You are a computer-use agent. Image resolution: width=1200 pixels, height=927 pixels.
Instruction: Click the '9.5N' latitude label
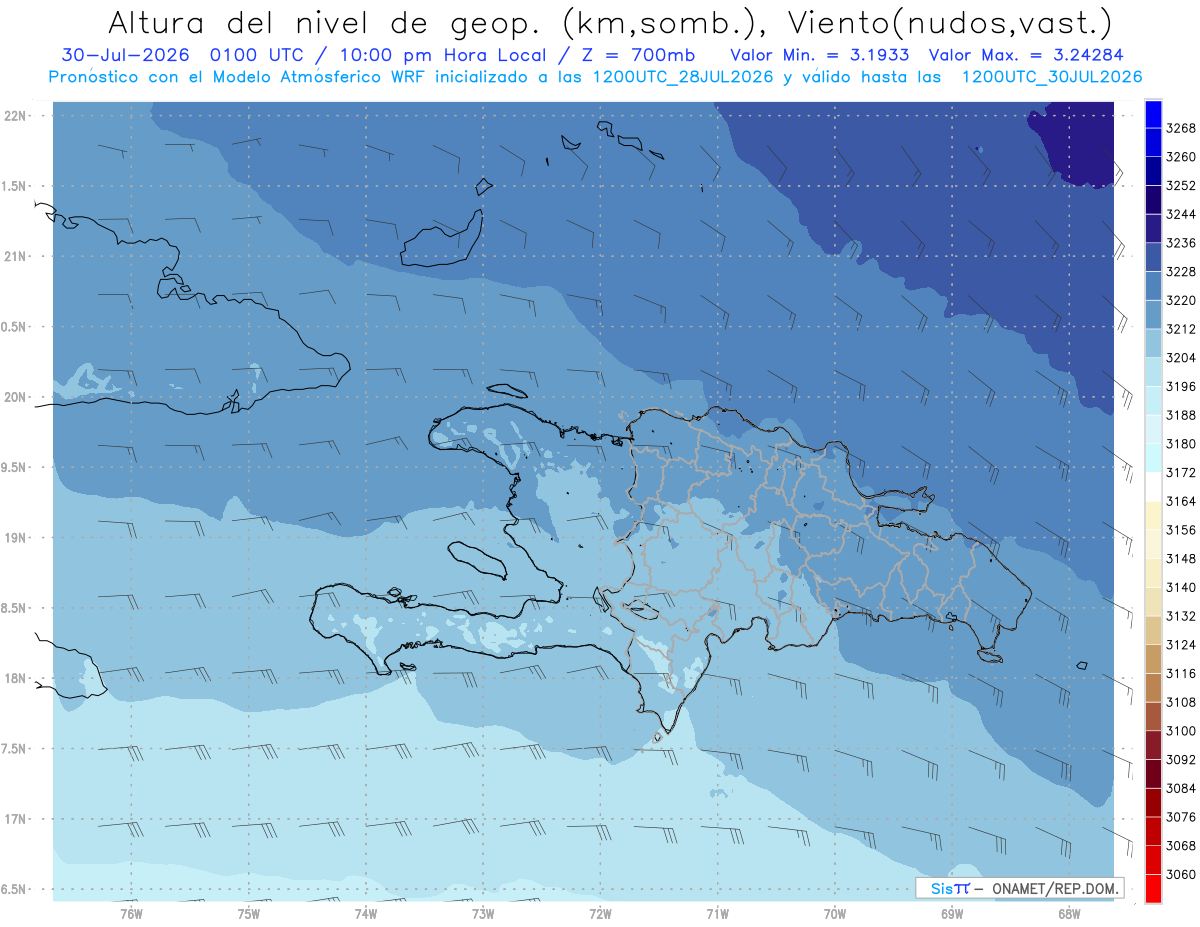(x=15, y=468)
